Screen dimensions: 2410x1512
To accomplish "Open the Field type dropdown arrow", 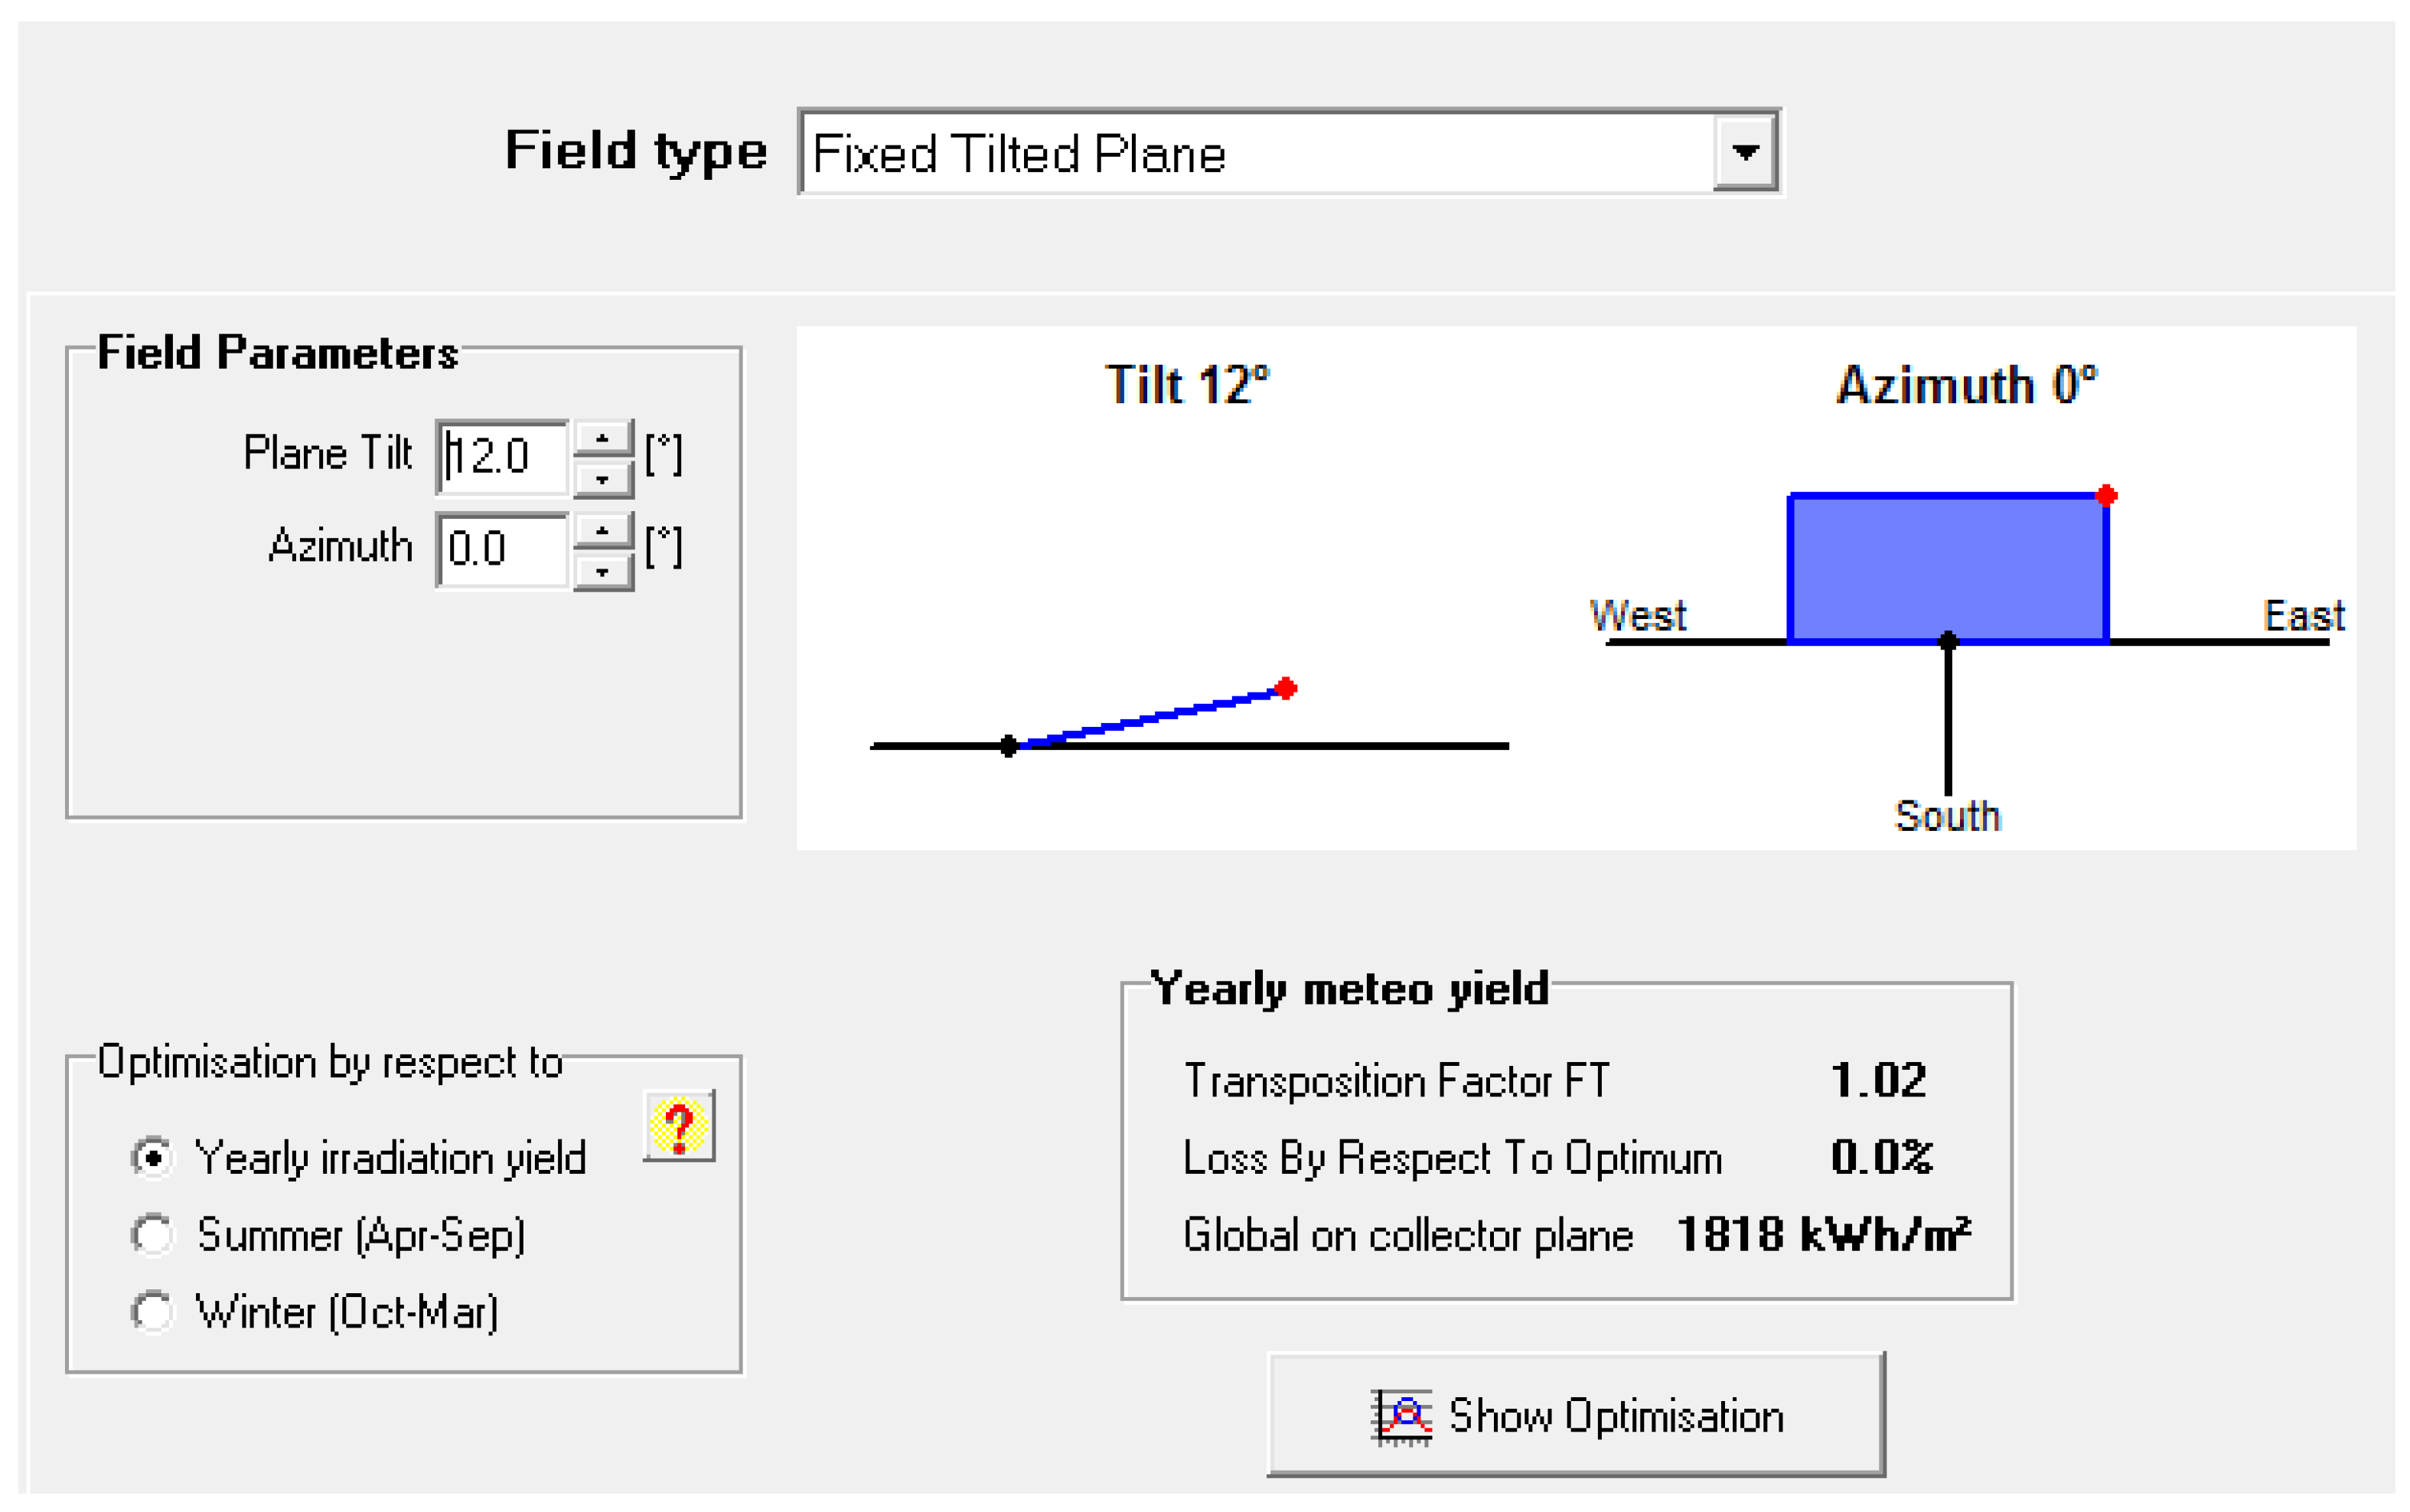I will 1745,153.
